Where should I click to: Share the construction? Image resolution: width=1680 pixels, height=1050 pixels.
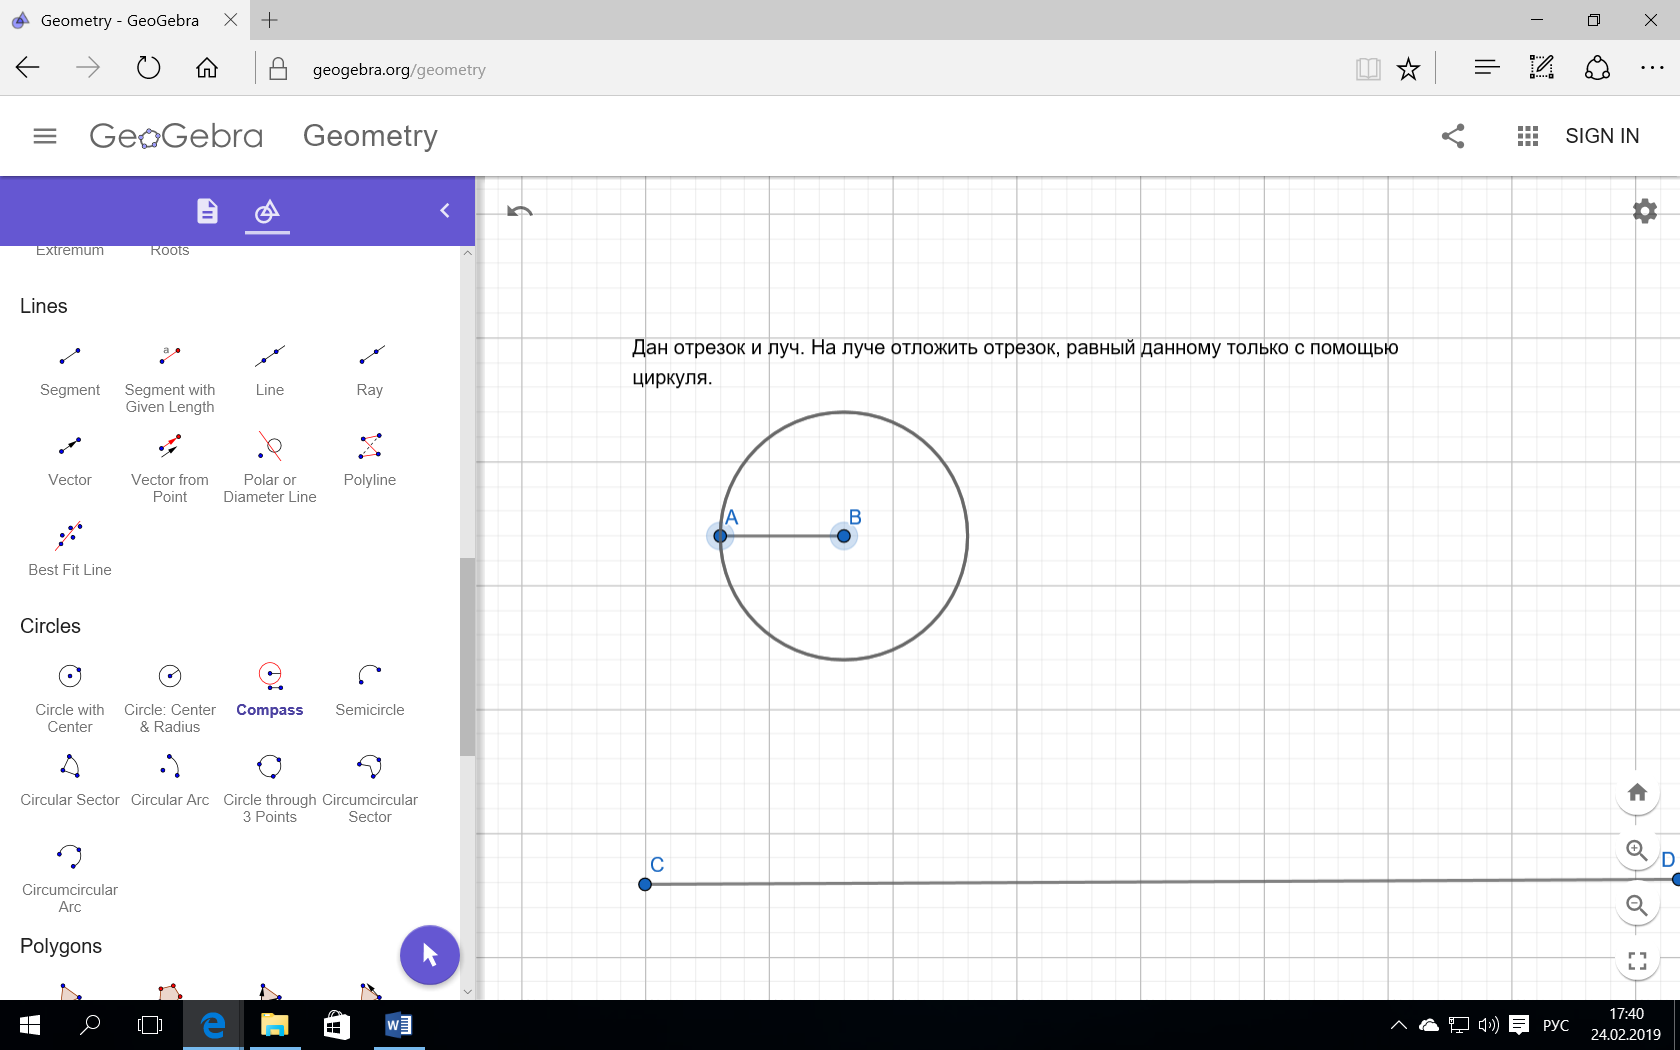pos(1453,136)
